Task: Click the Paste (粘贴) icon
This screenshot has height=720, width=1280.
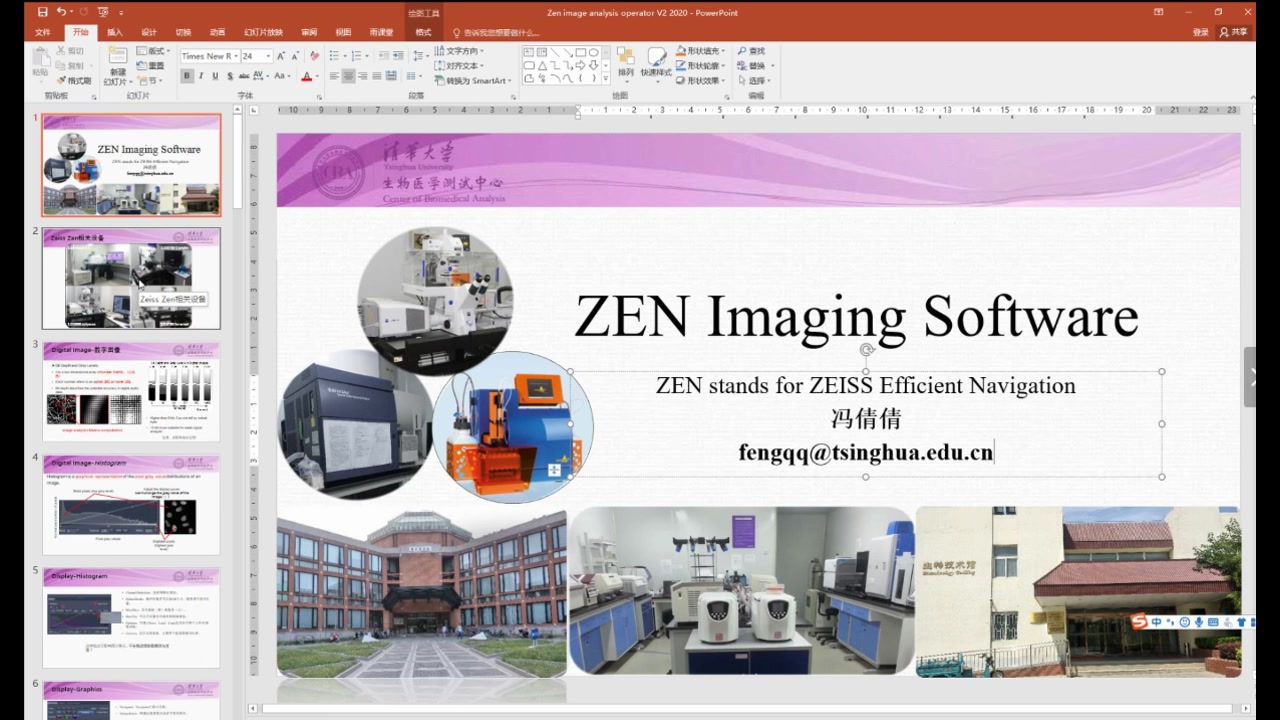Action: coord(40,62)
